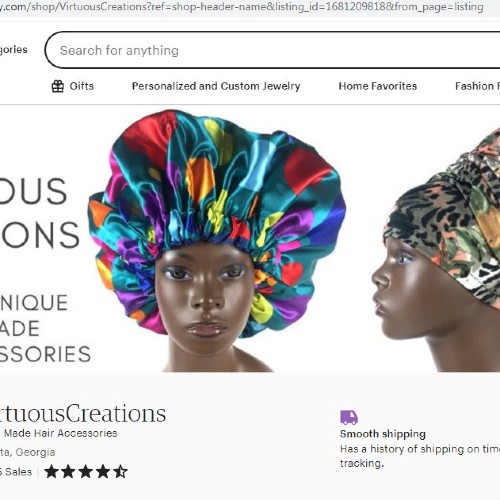This screenshot has width=500, height=500.
Task: Open the Home Favorites category
Action: pyautogui.click(x=378, y=86)
